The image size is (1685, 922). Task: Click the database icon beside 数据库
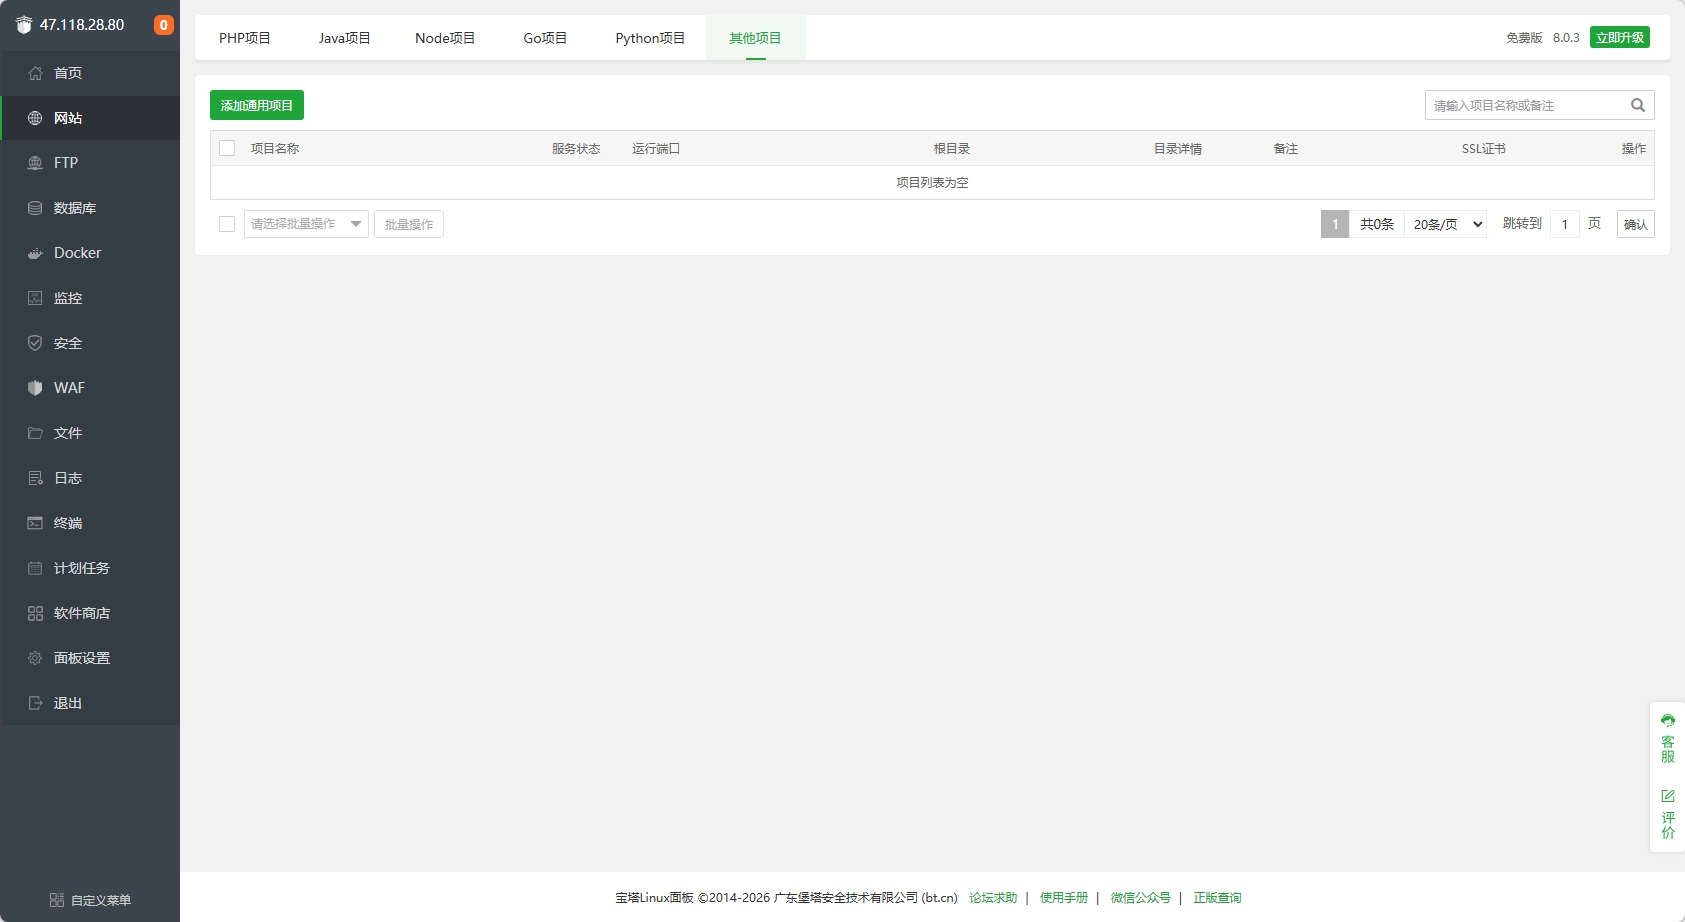pyautogui.click(x=35, y=208)
